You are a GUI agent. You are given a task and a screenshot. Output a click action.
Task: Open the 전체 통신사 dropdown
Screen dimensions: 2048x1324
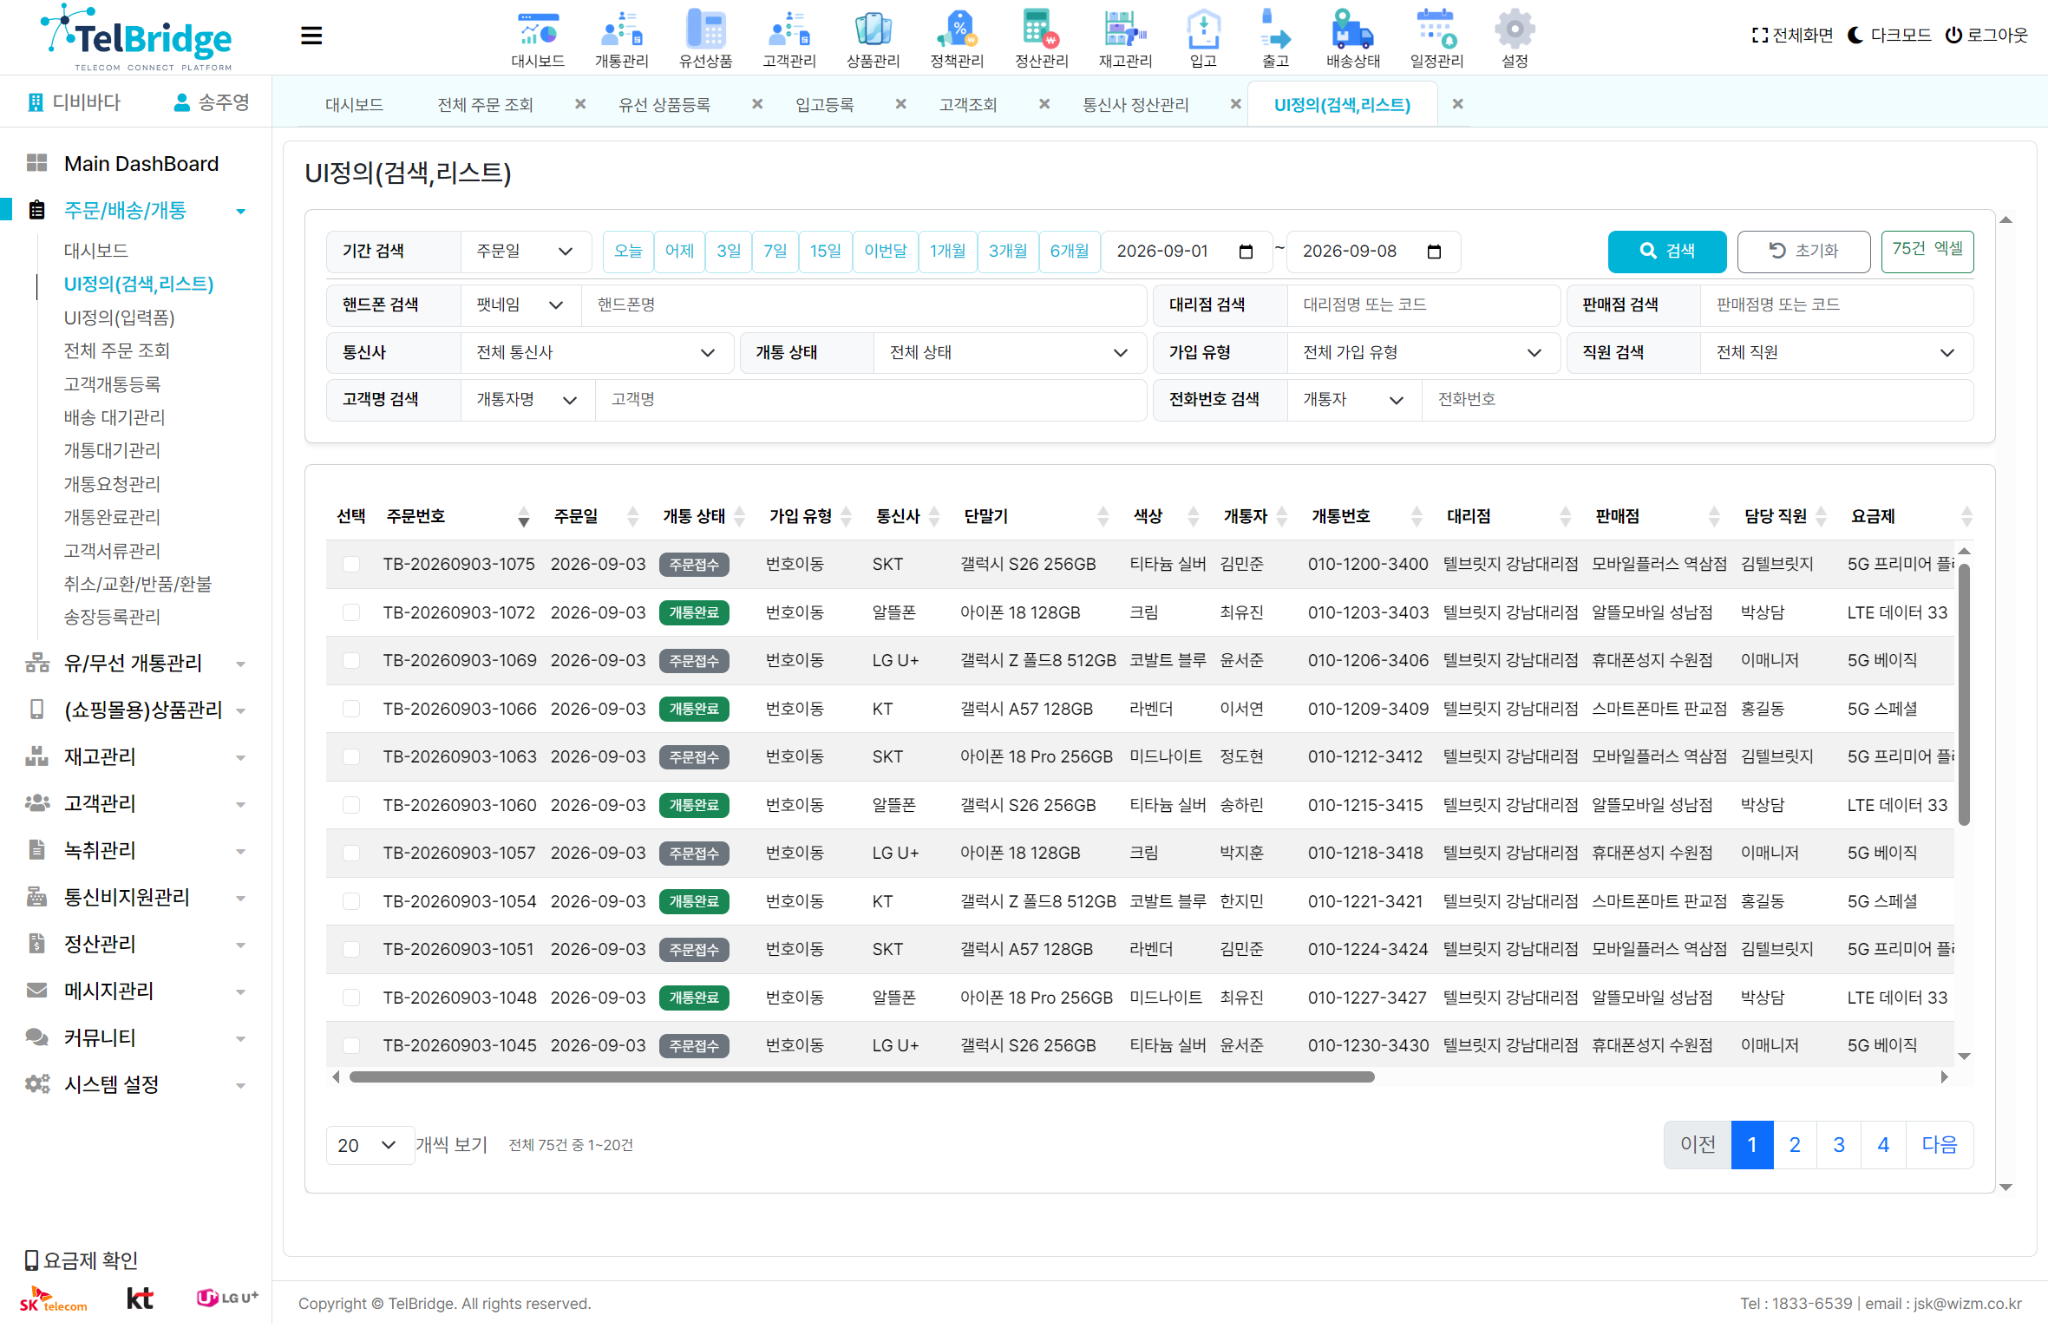(596, 352)
